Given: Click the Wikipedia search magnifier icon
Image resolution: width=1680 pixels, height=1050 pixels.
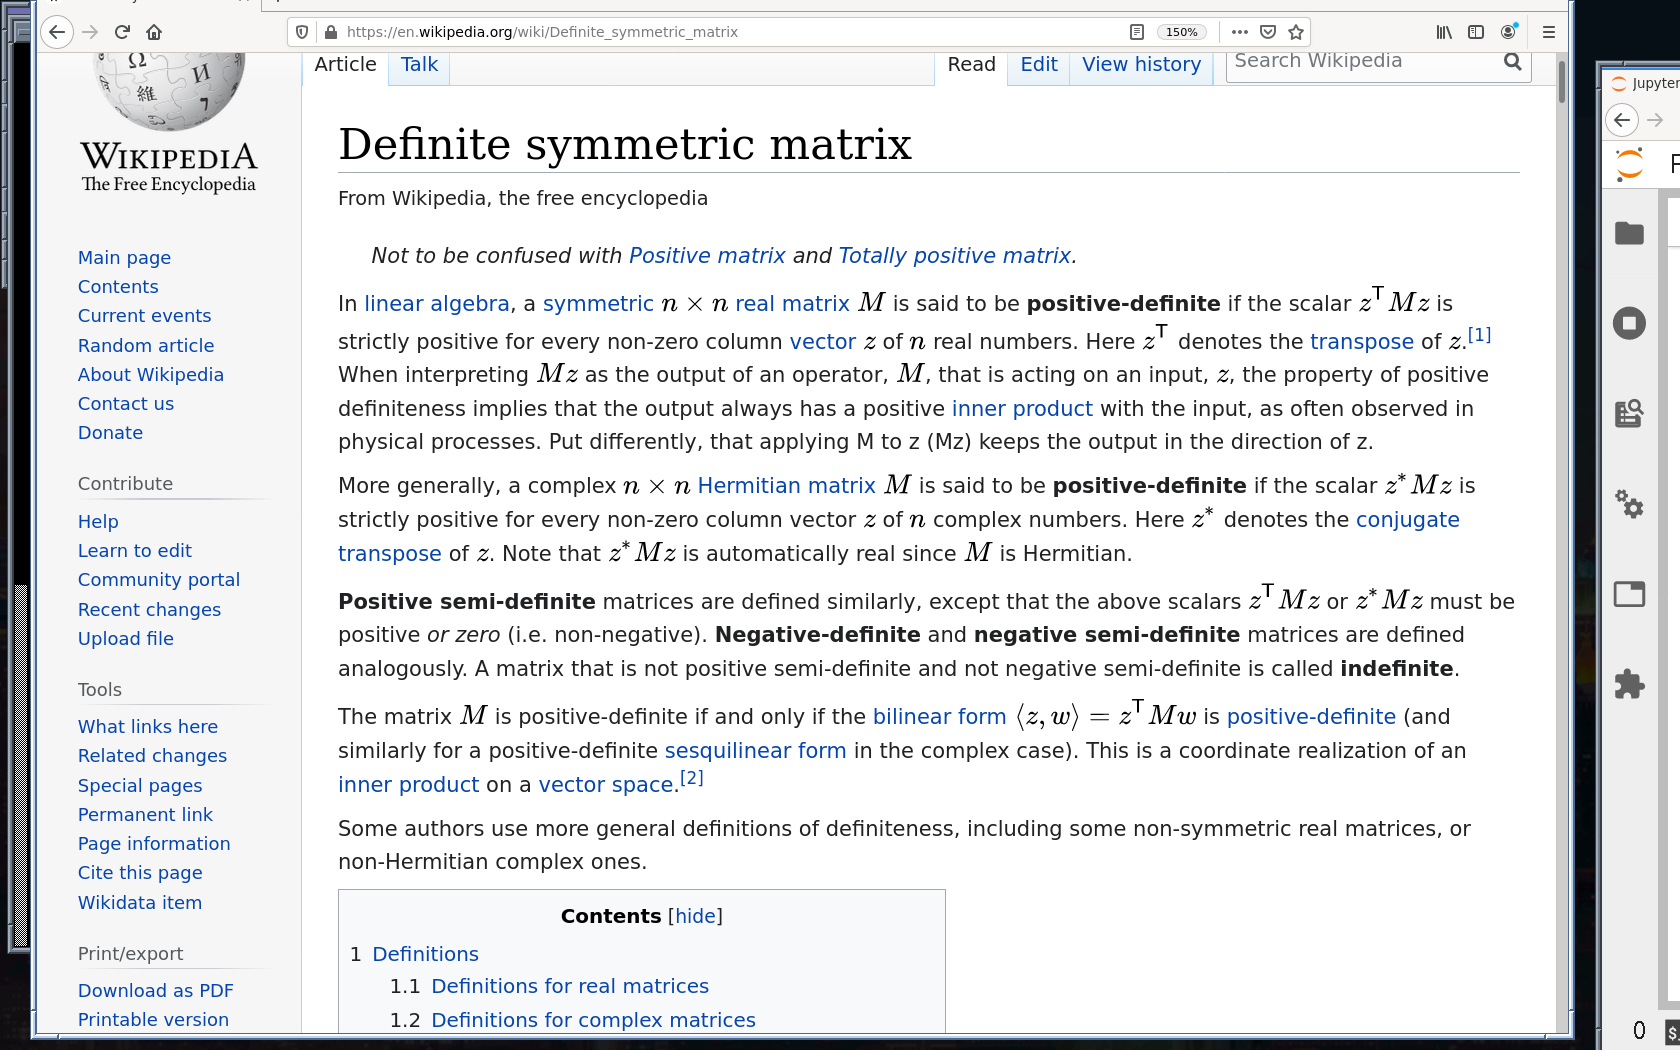Looking at the screenshot, I should pyautogui.click(x=1512, y=62).
